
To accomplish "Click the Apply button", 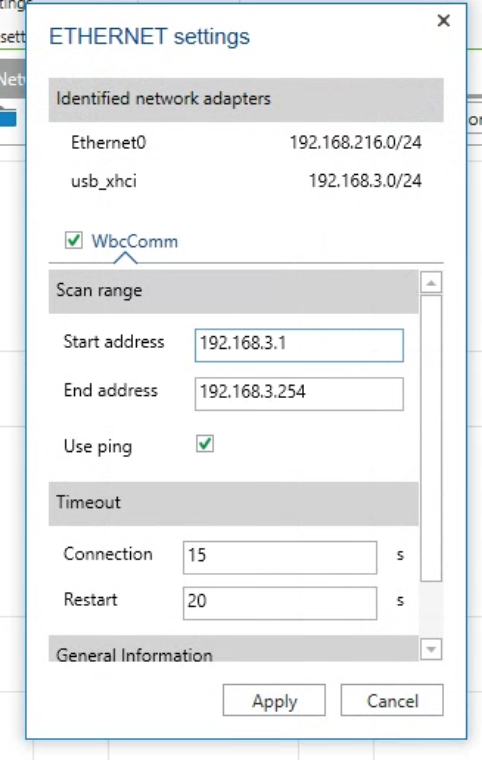I will [x=274, y=700].
